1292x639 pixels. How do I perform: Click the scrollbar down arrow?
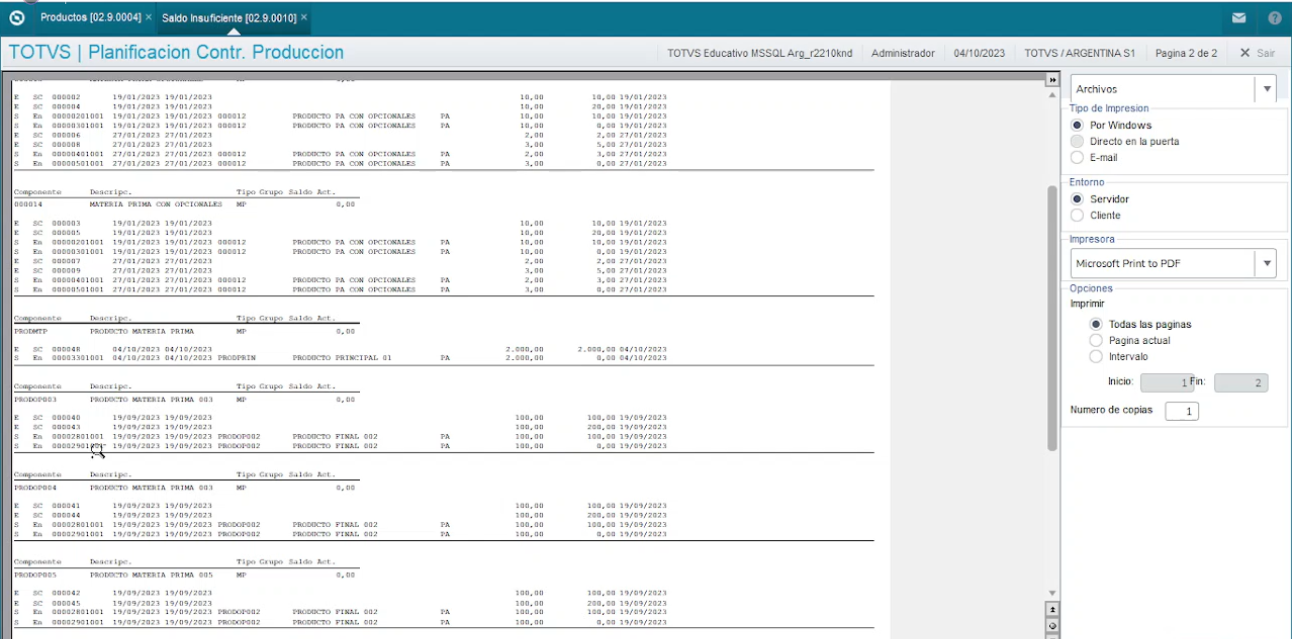(x=1052, y=593)
